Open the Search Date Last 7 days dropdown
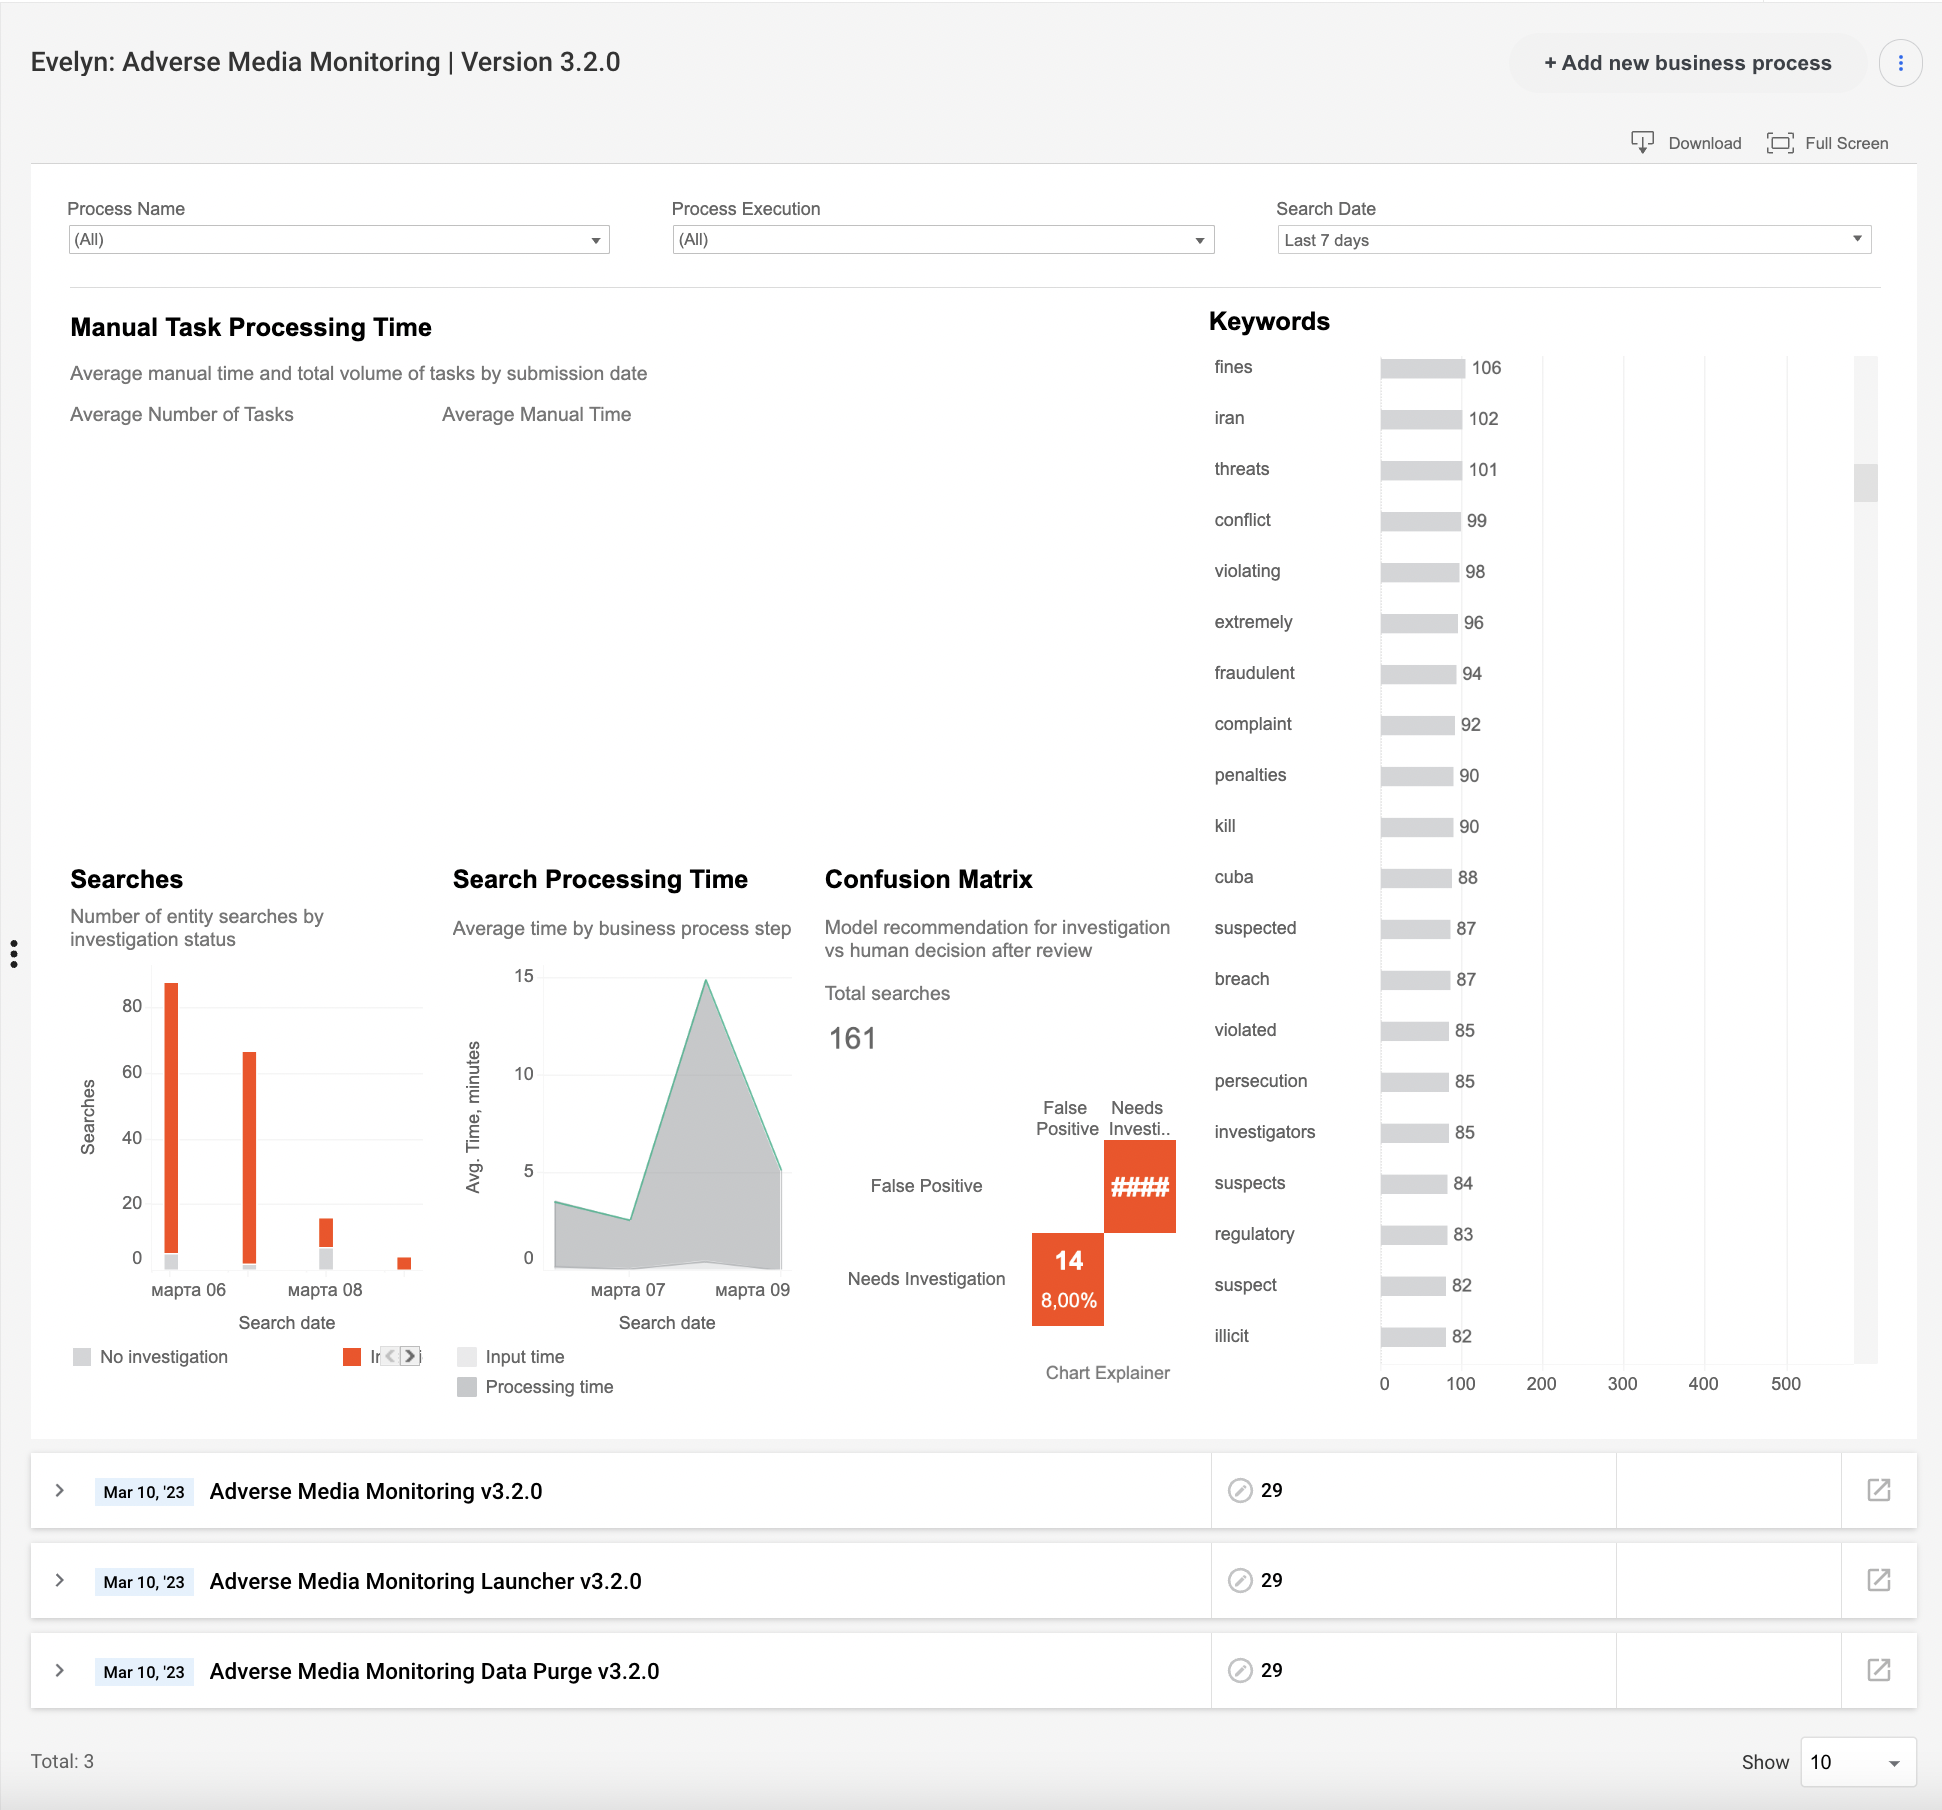Viewport: 1942px width, 1810px height. [x=1574, y=240]
